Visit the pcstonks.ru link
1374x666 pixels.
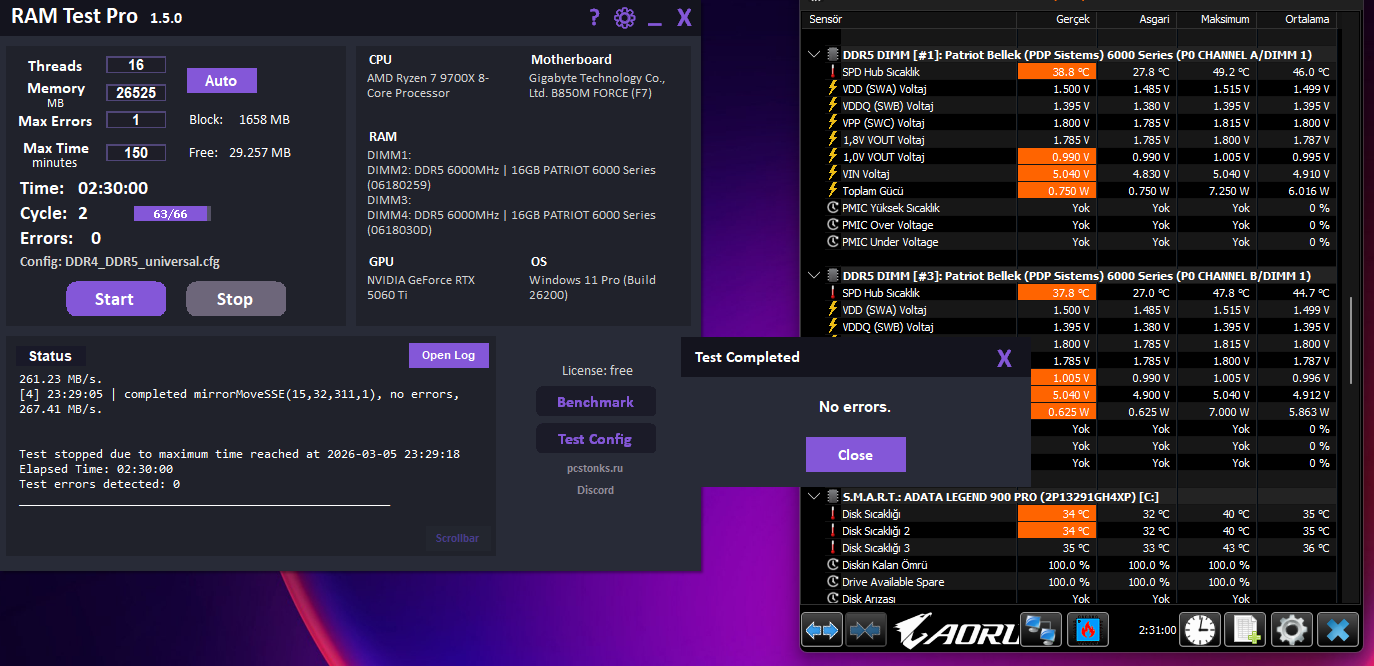pos(595,468)
